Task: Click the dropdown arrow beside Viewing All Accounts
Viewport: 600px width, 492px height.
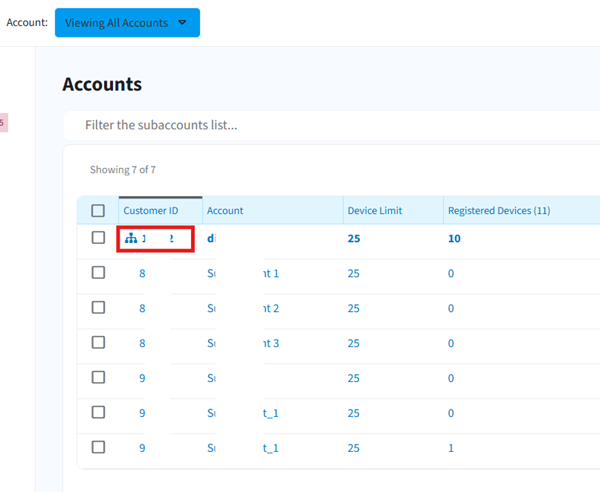Action: pyautogui.click(x=182, y=23)
